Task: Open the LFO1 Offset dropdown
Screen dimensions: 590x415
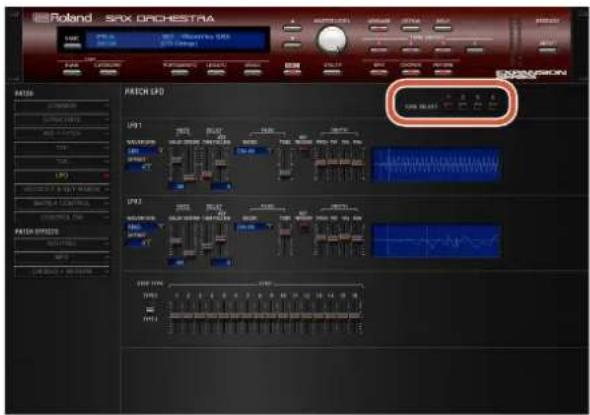Action: click(139, 167)
